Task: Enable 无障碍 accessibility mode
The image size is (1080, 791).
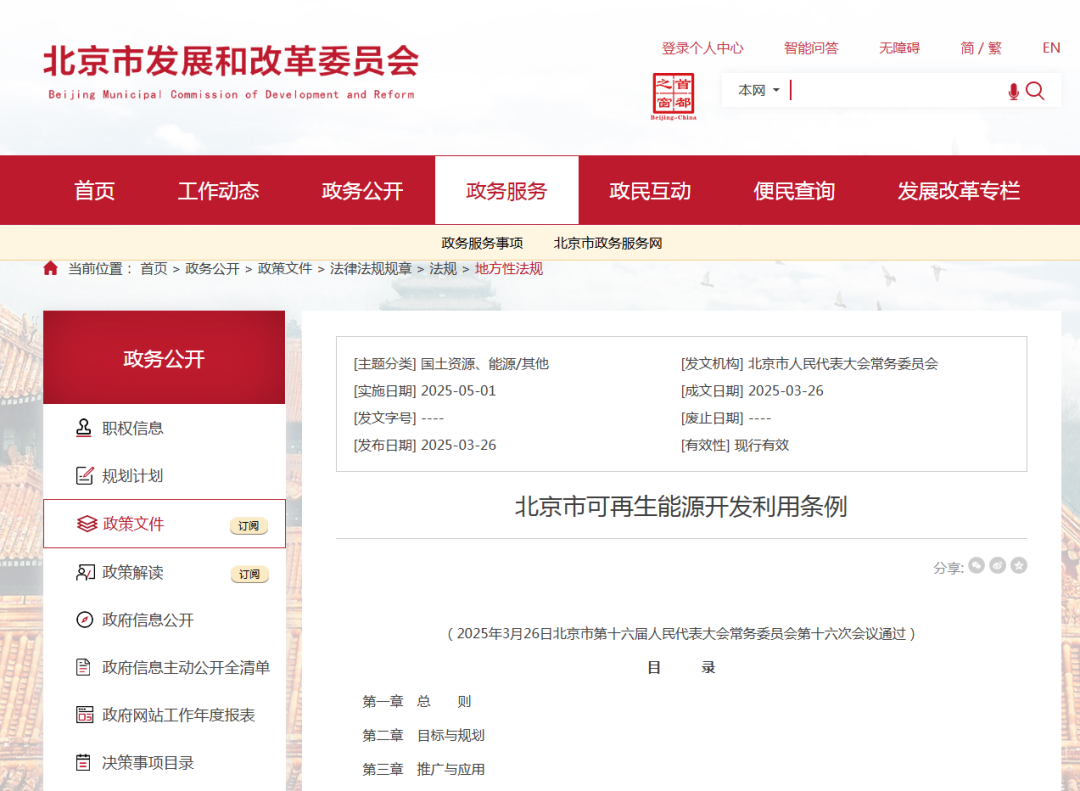Action: pos(899,48)
